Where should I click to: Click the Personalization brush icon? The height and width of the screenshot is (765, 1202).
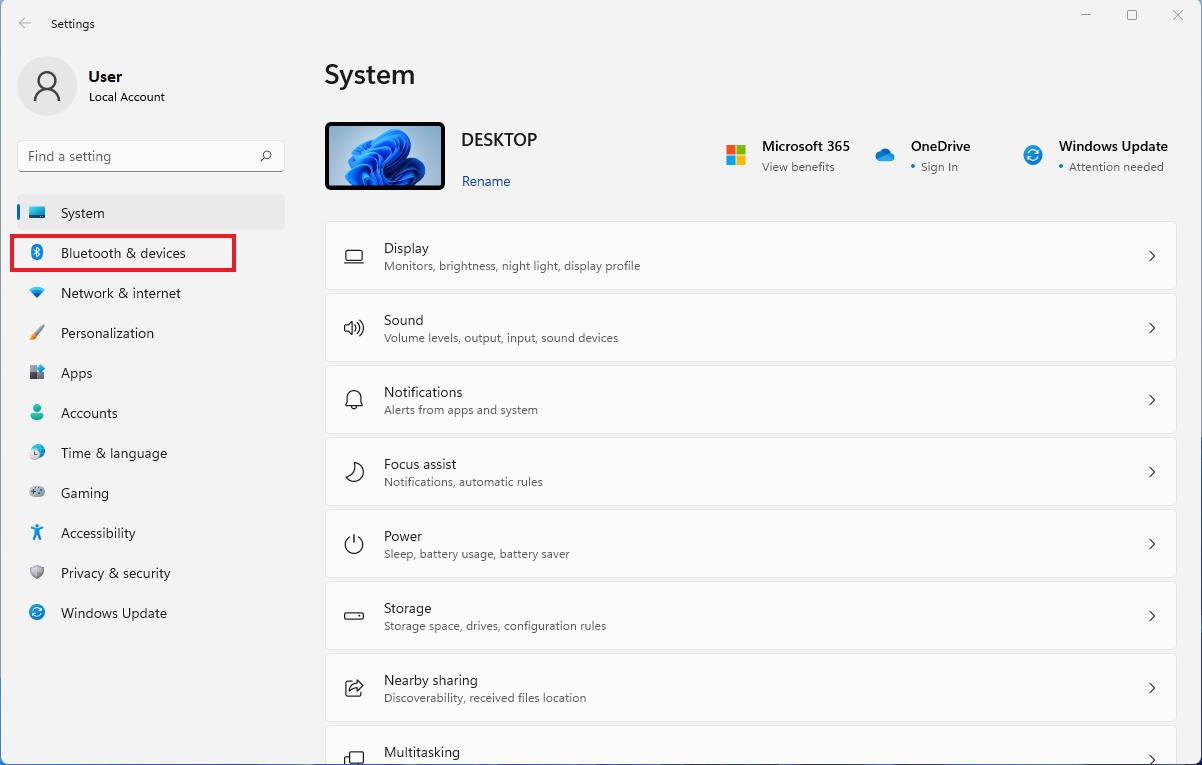(37, 333)
